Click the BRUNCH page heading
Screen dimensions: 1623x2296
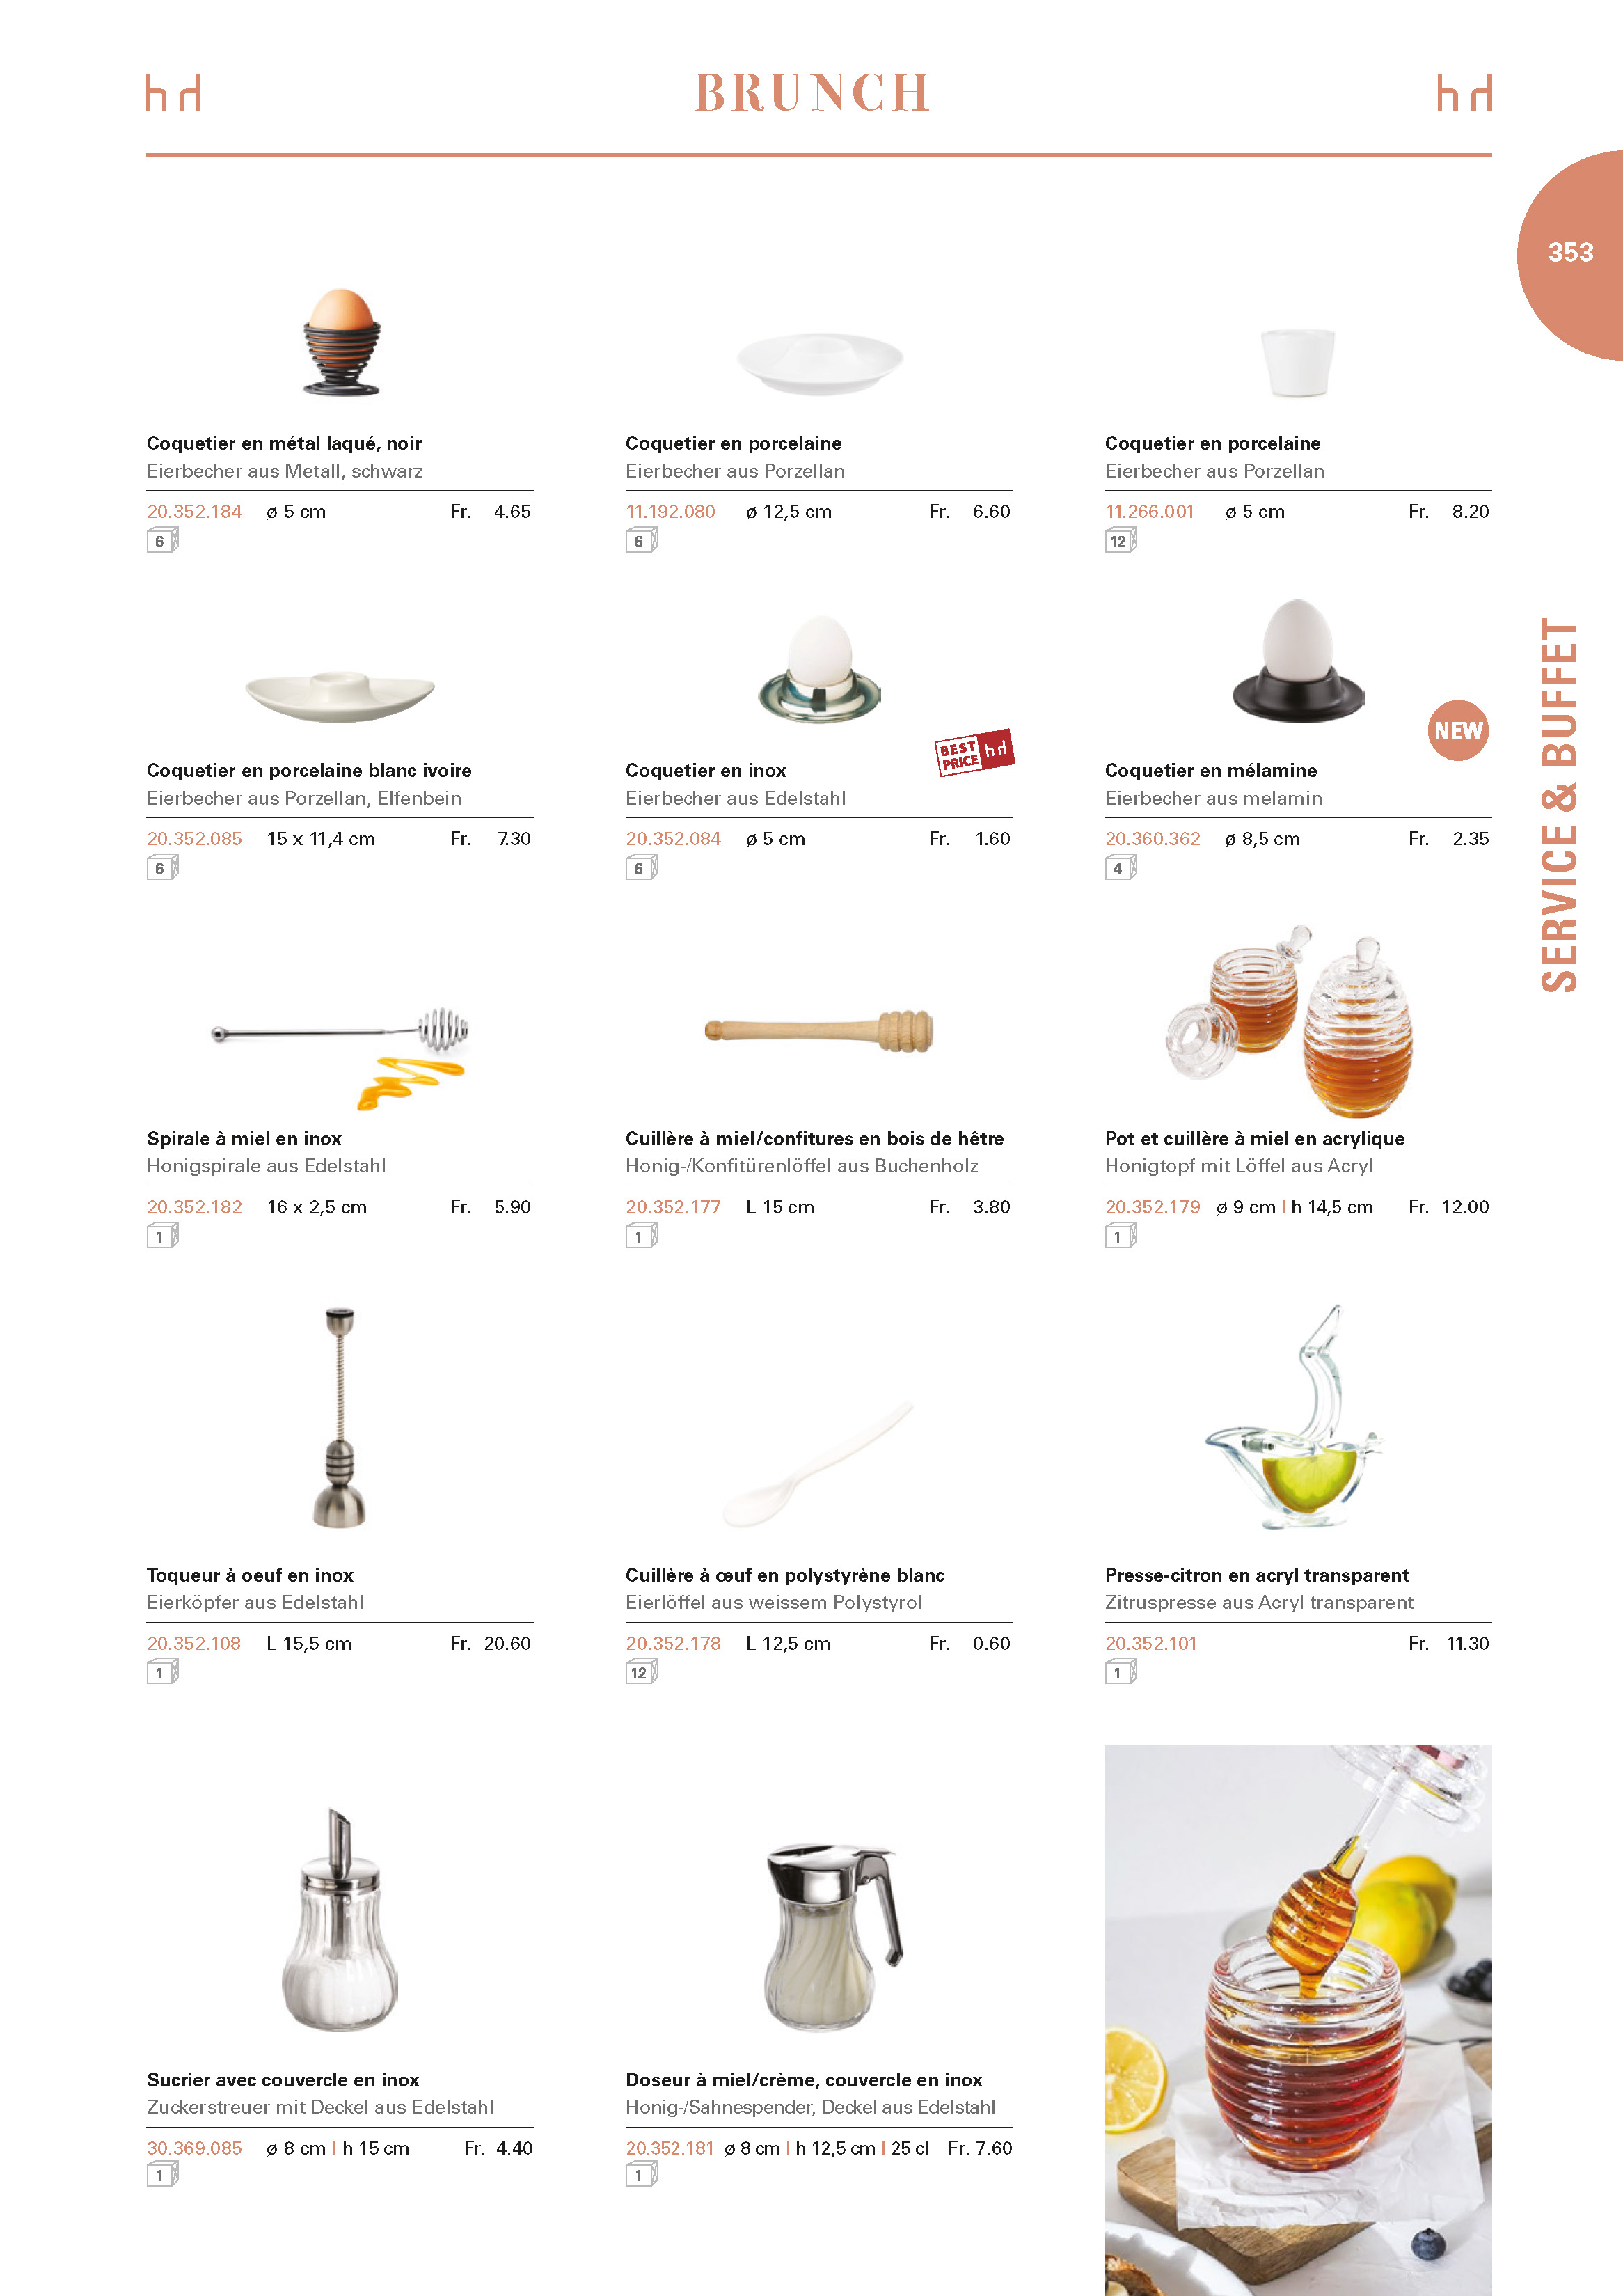pyautogui.click(x=812, y=93)
